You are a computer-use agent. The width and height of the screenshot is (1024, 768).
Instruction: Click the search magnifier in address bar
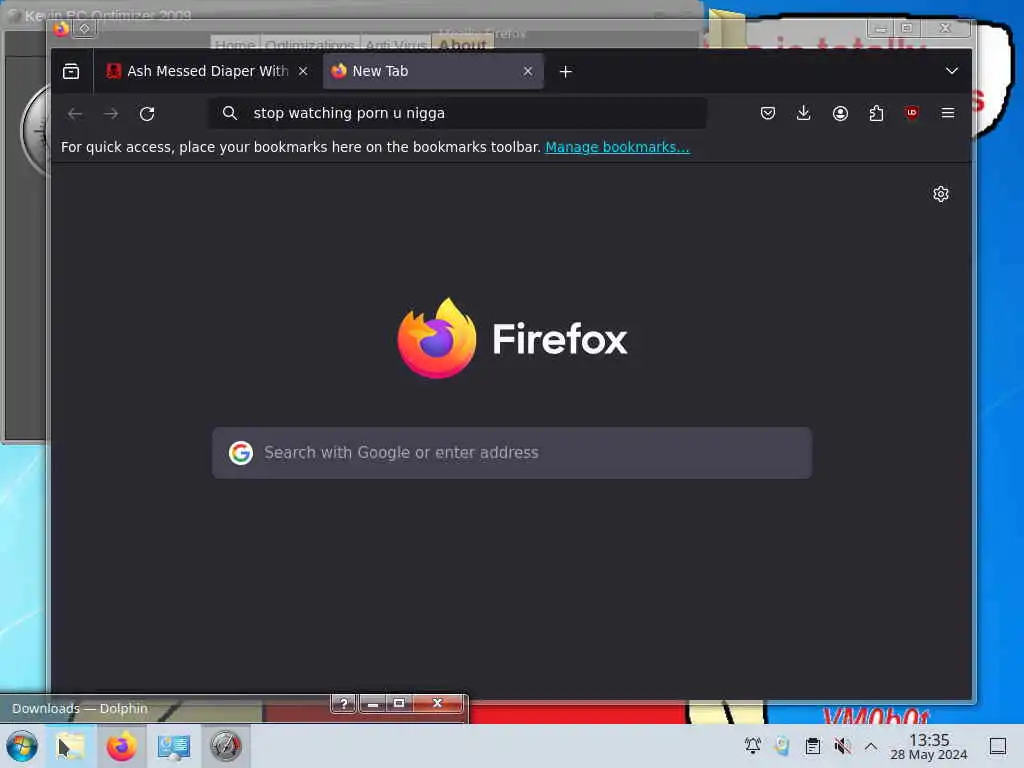coord(230,113)
